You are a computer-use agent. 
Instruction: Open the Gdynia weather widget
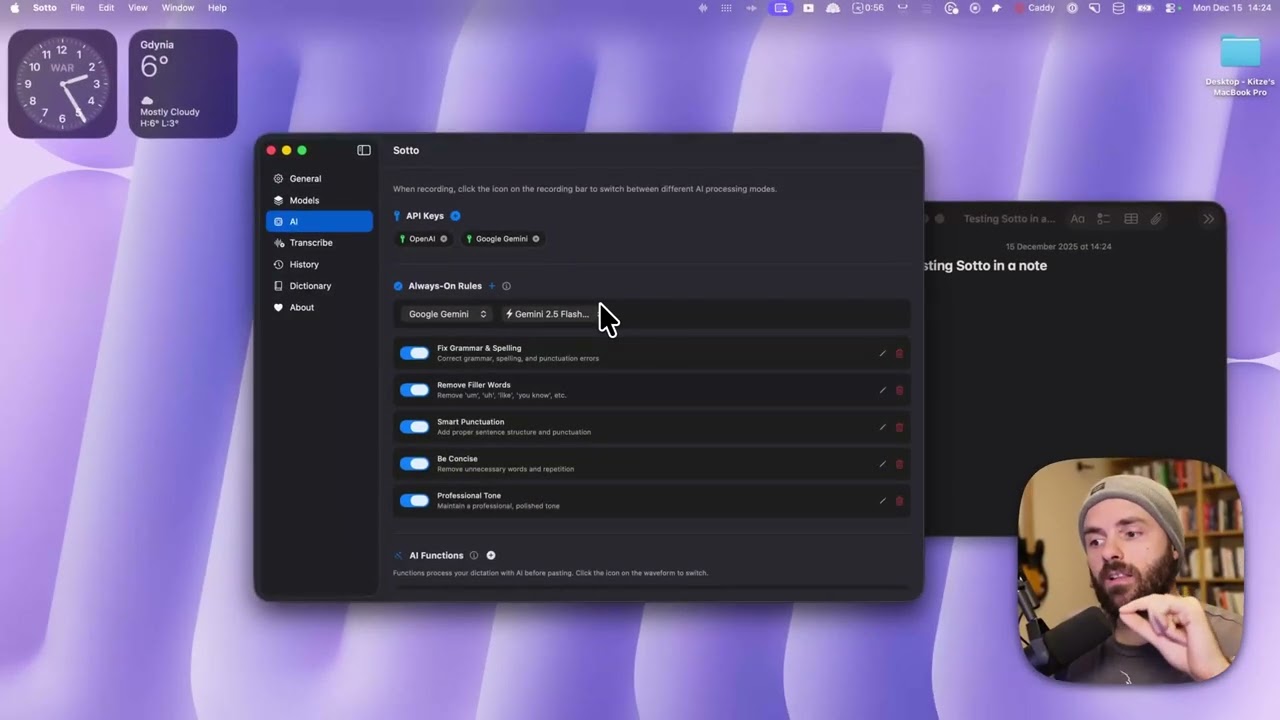[183, 83]
